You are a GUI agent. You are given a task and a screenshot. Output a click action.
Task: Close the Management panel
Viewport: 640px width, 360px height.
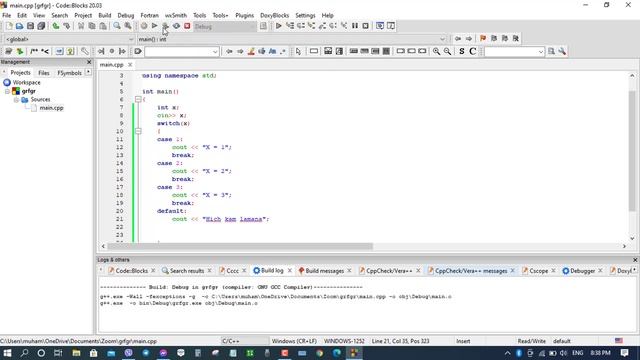pos(89,62)
